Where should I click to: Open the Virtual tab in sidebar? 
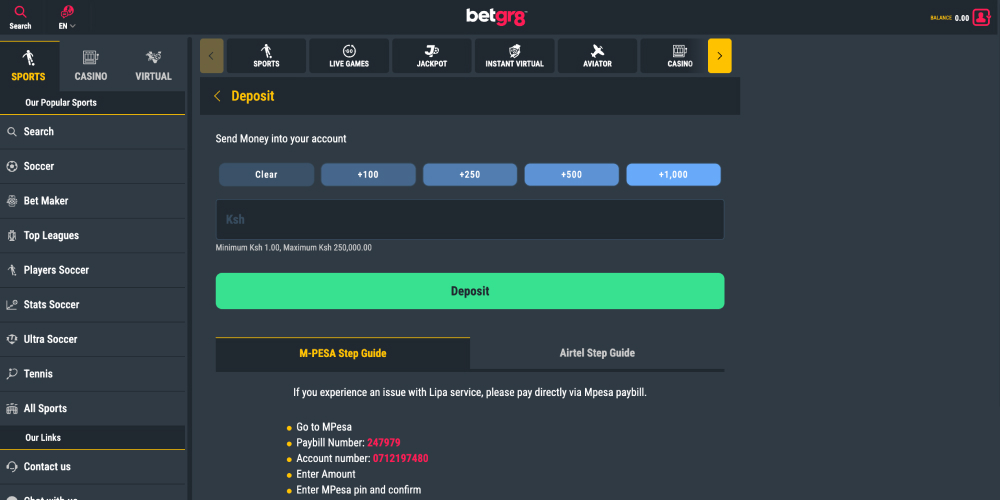(153, 66)
